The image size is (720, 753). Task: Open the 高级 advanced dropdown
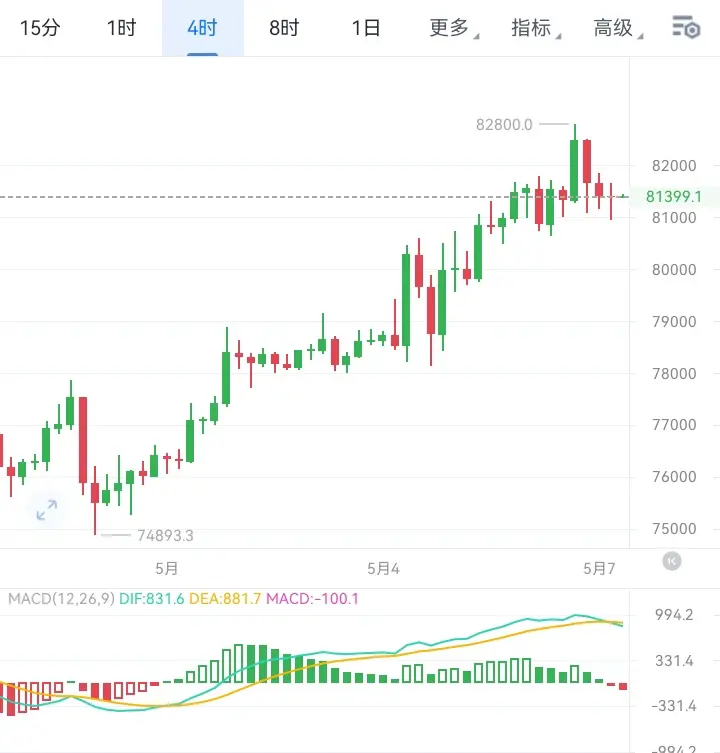click(618, 28)
